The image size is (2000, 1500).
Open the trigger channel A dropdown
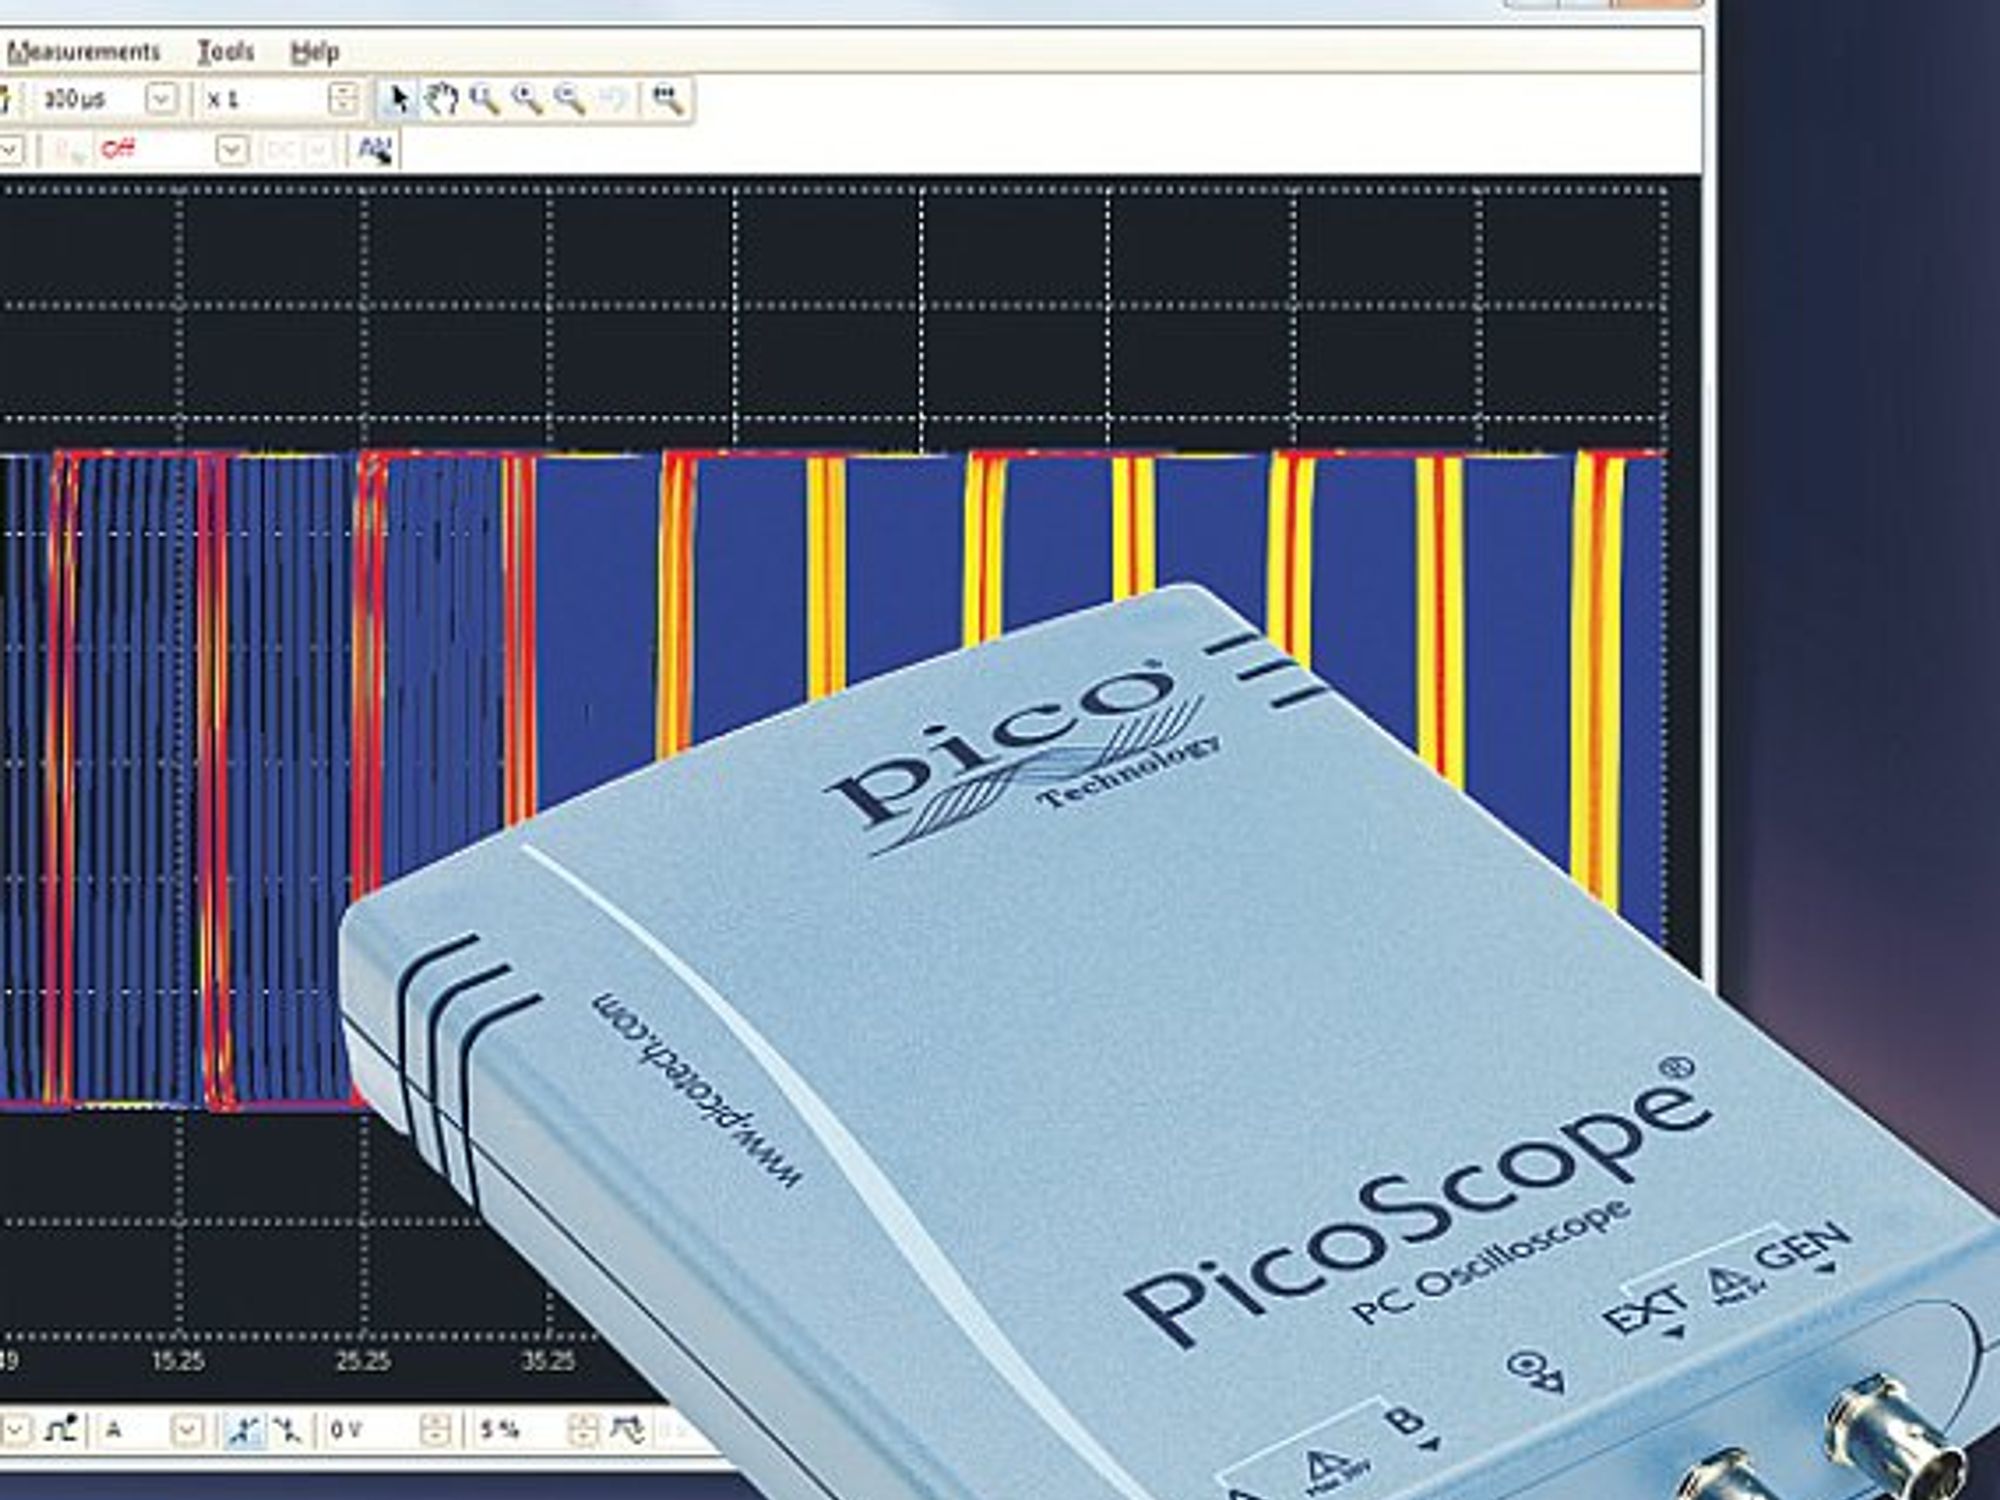point(187,1430)
